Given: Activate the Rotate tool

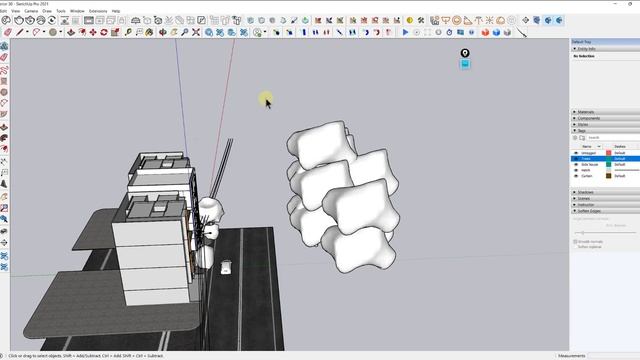Looking at the screenshot, I should tap(104, 32).
